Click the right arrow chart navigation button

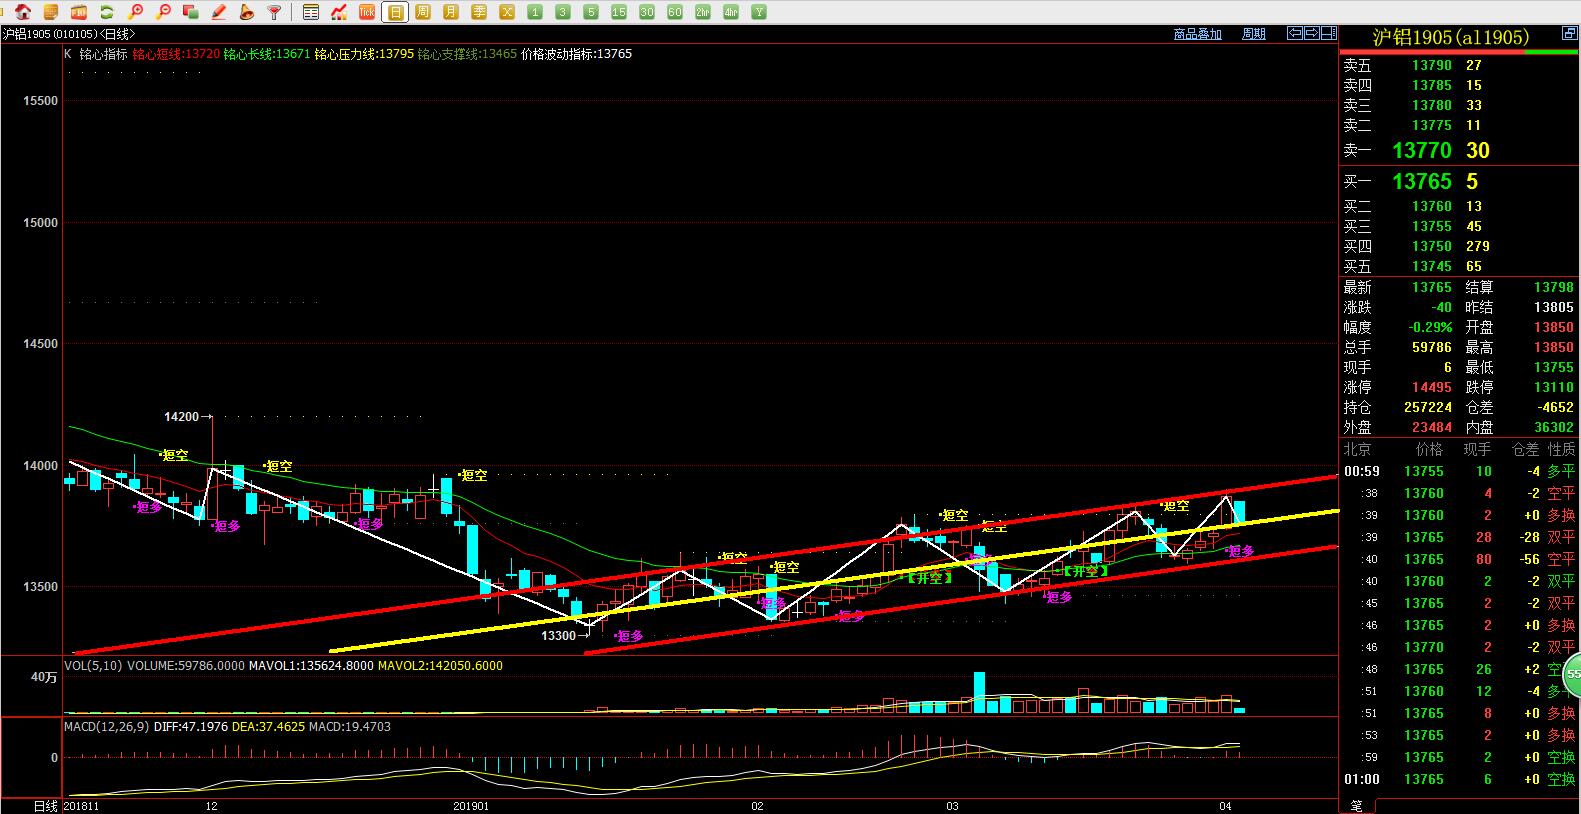pos(1310,33)
